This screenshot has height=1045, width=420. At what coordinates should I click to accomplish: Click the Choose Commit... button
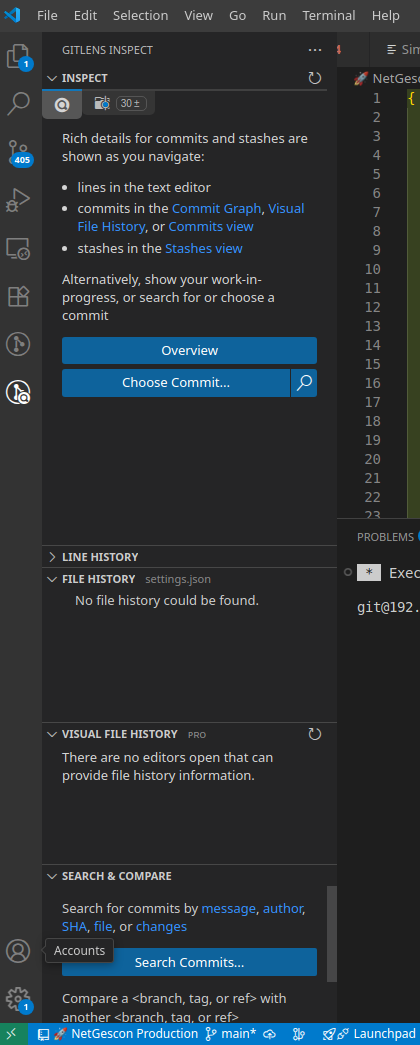click(176, 383)
